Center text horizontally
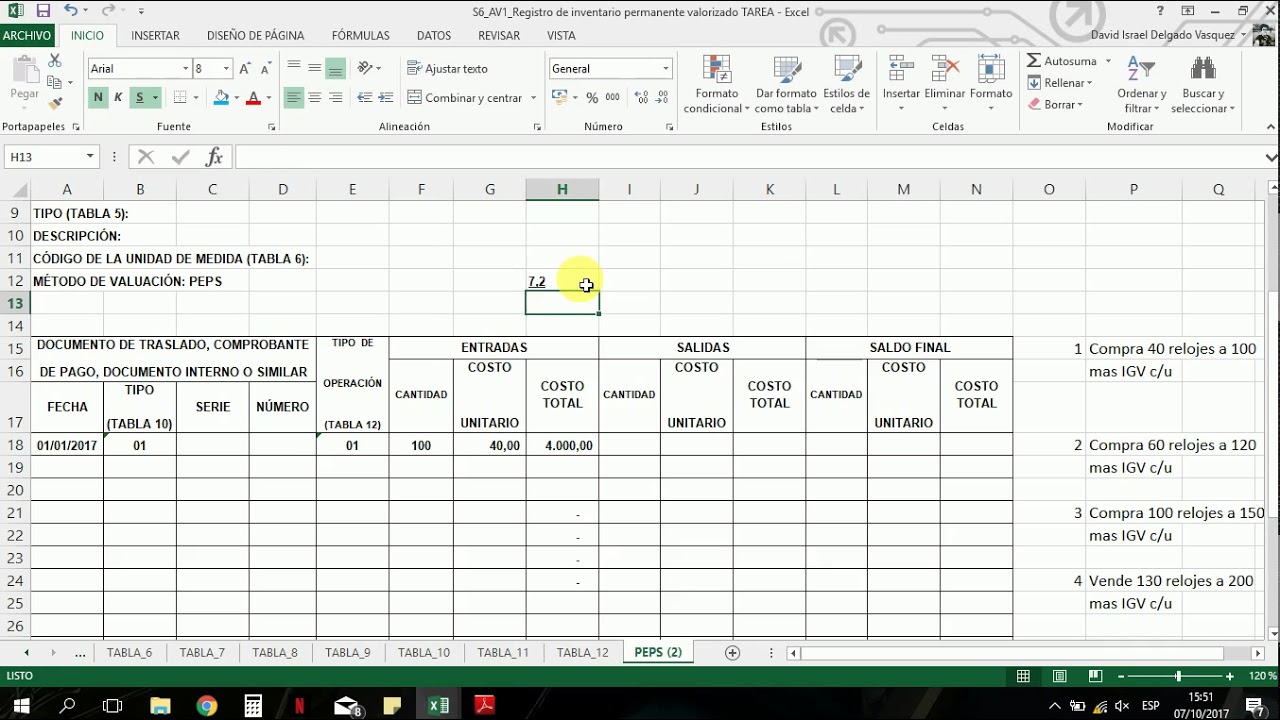1280x720 pixels. (x=314, y=97)
